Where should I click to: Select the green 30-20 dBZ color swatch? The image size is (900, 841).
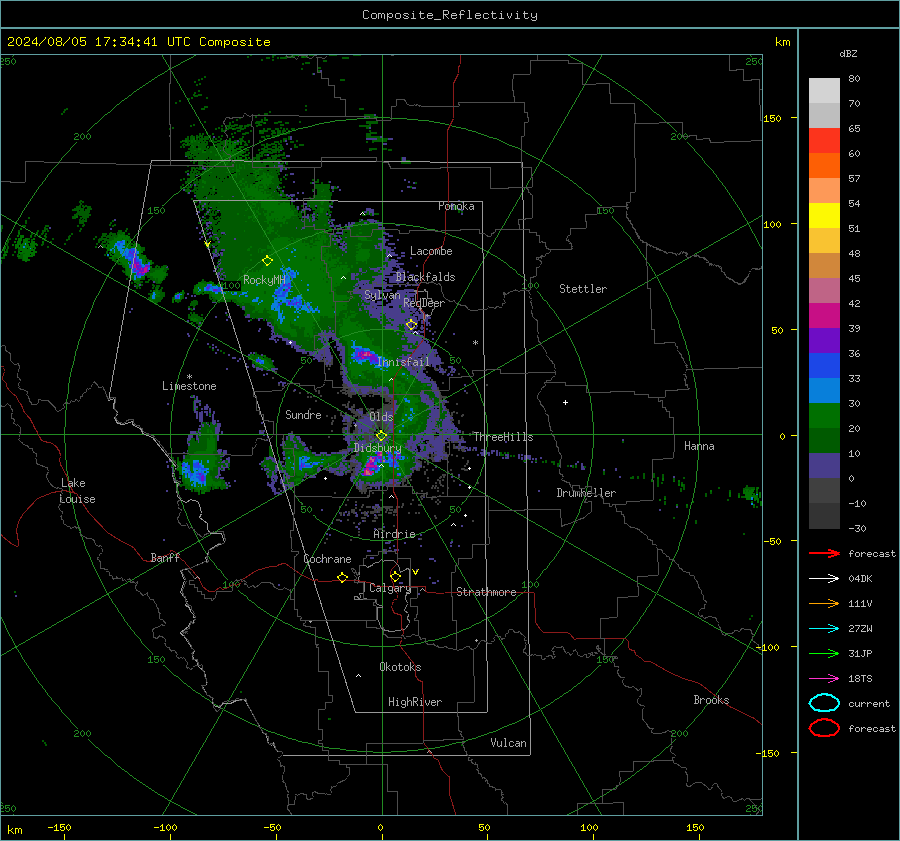pyautogui.click(x=824, y=416)
